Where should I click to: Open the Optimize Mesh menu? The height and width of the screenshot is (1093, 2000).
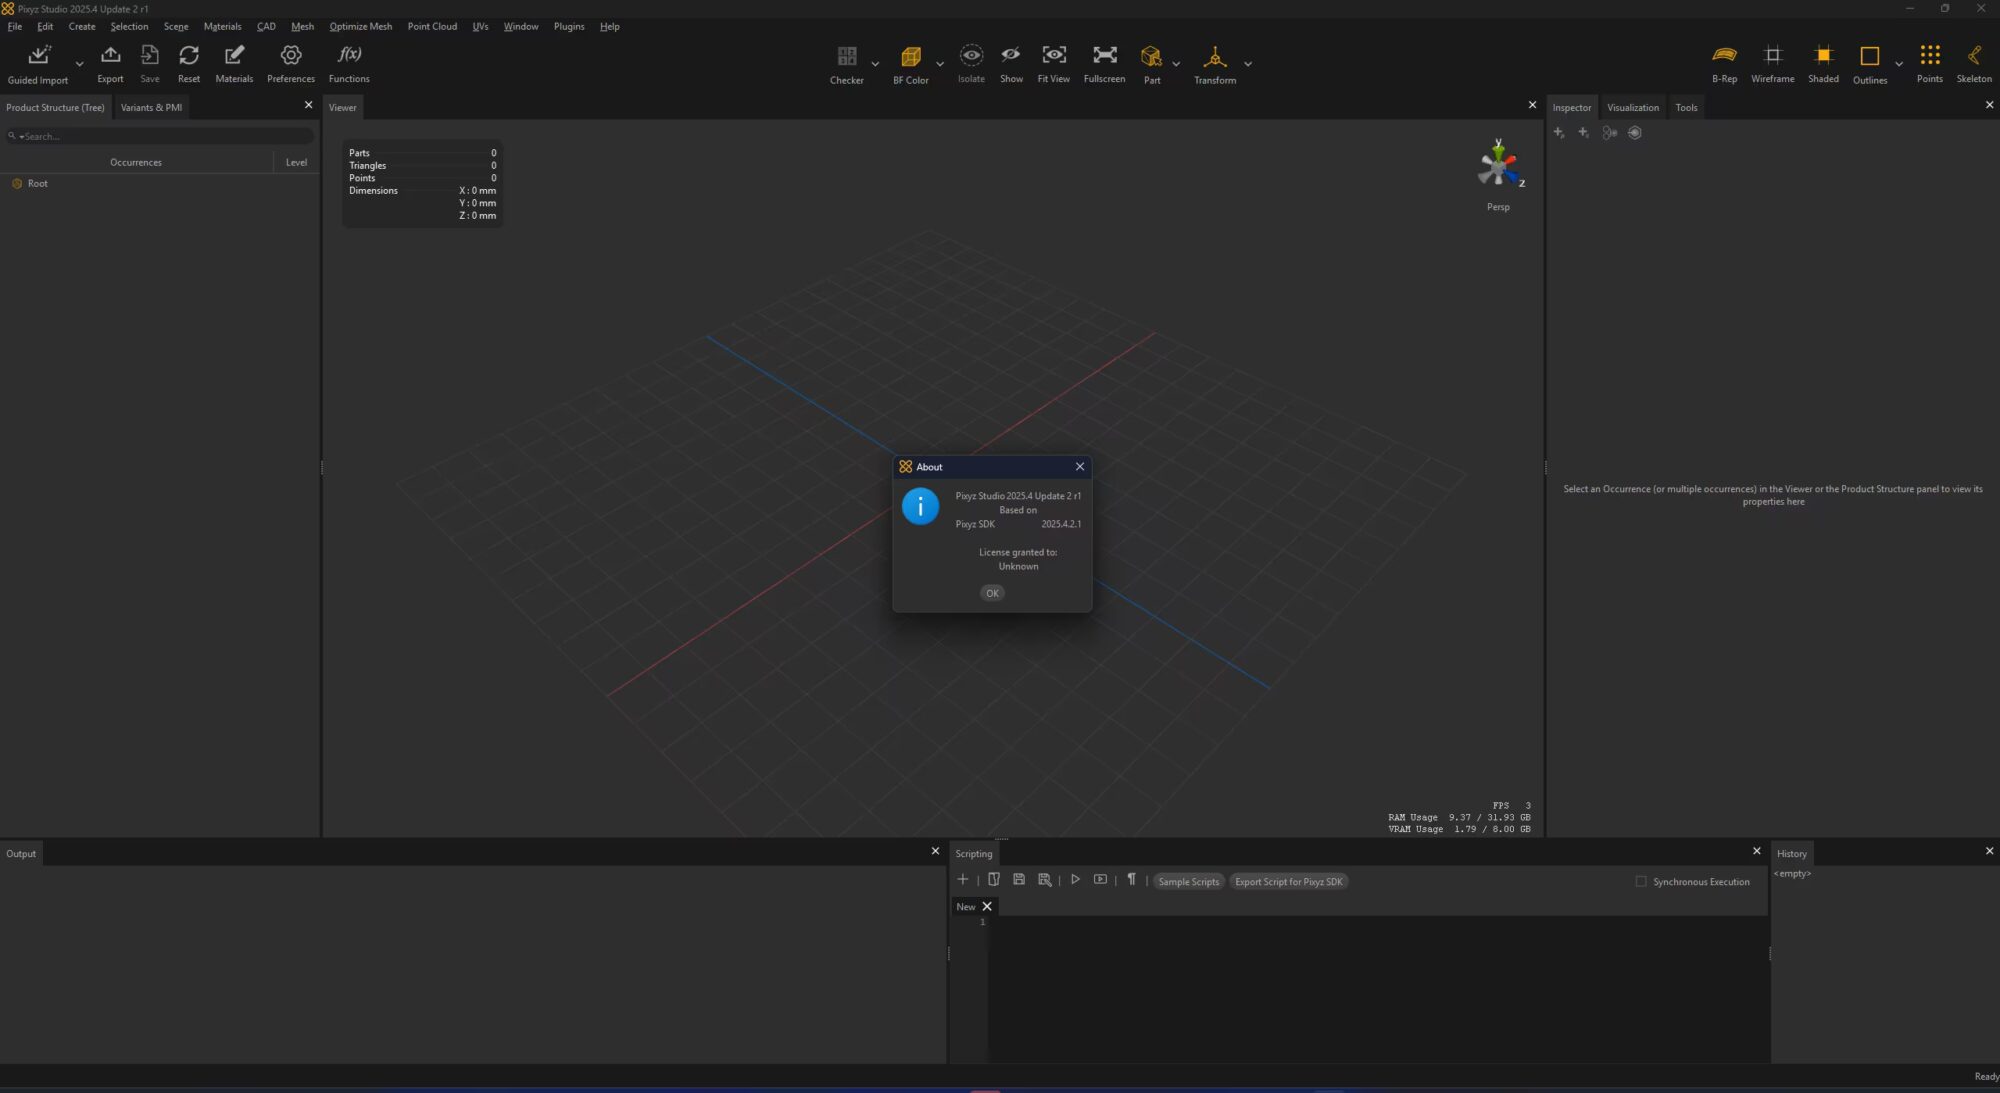click(x=360, y=26)
